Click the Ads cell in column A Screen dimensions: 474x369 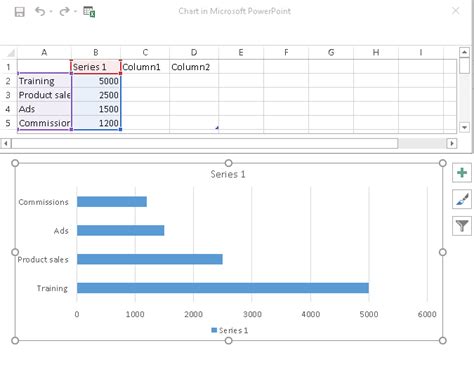click(x=44, y=109)
